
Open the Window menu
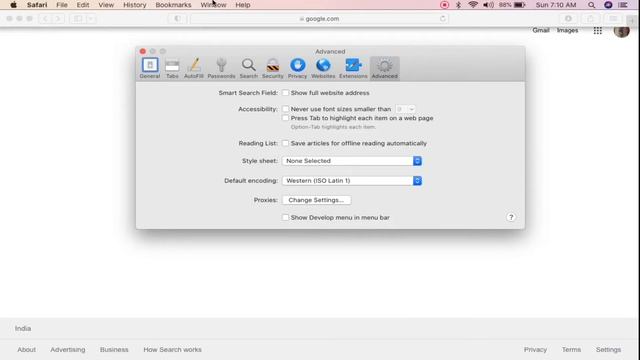213,5
